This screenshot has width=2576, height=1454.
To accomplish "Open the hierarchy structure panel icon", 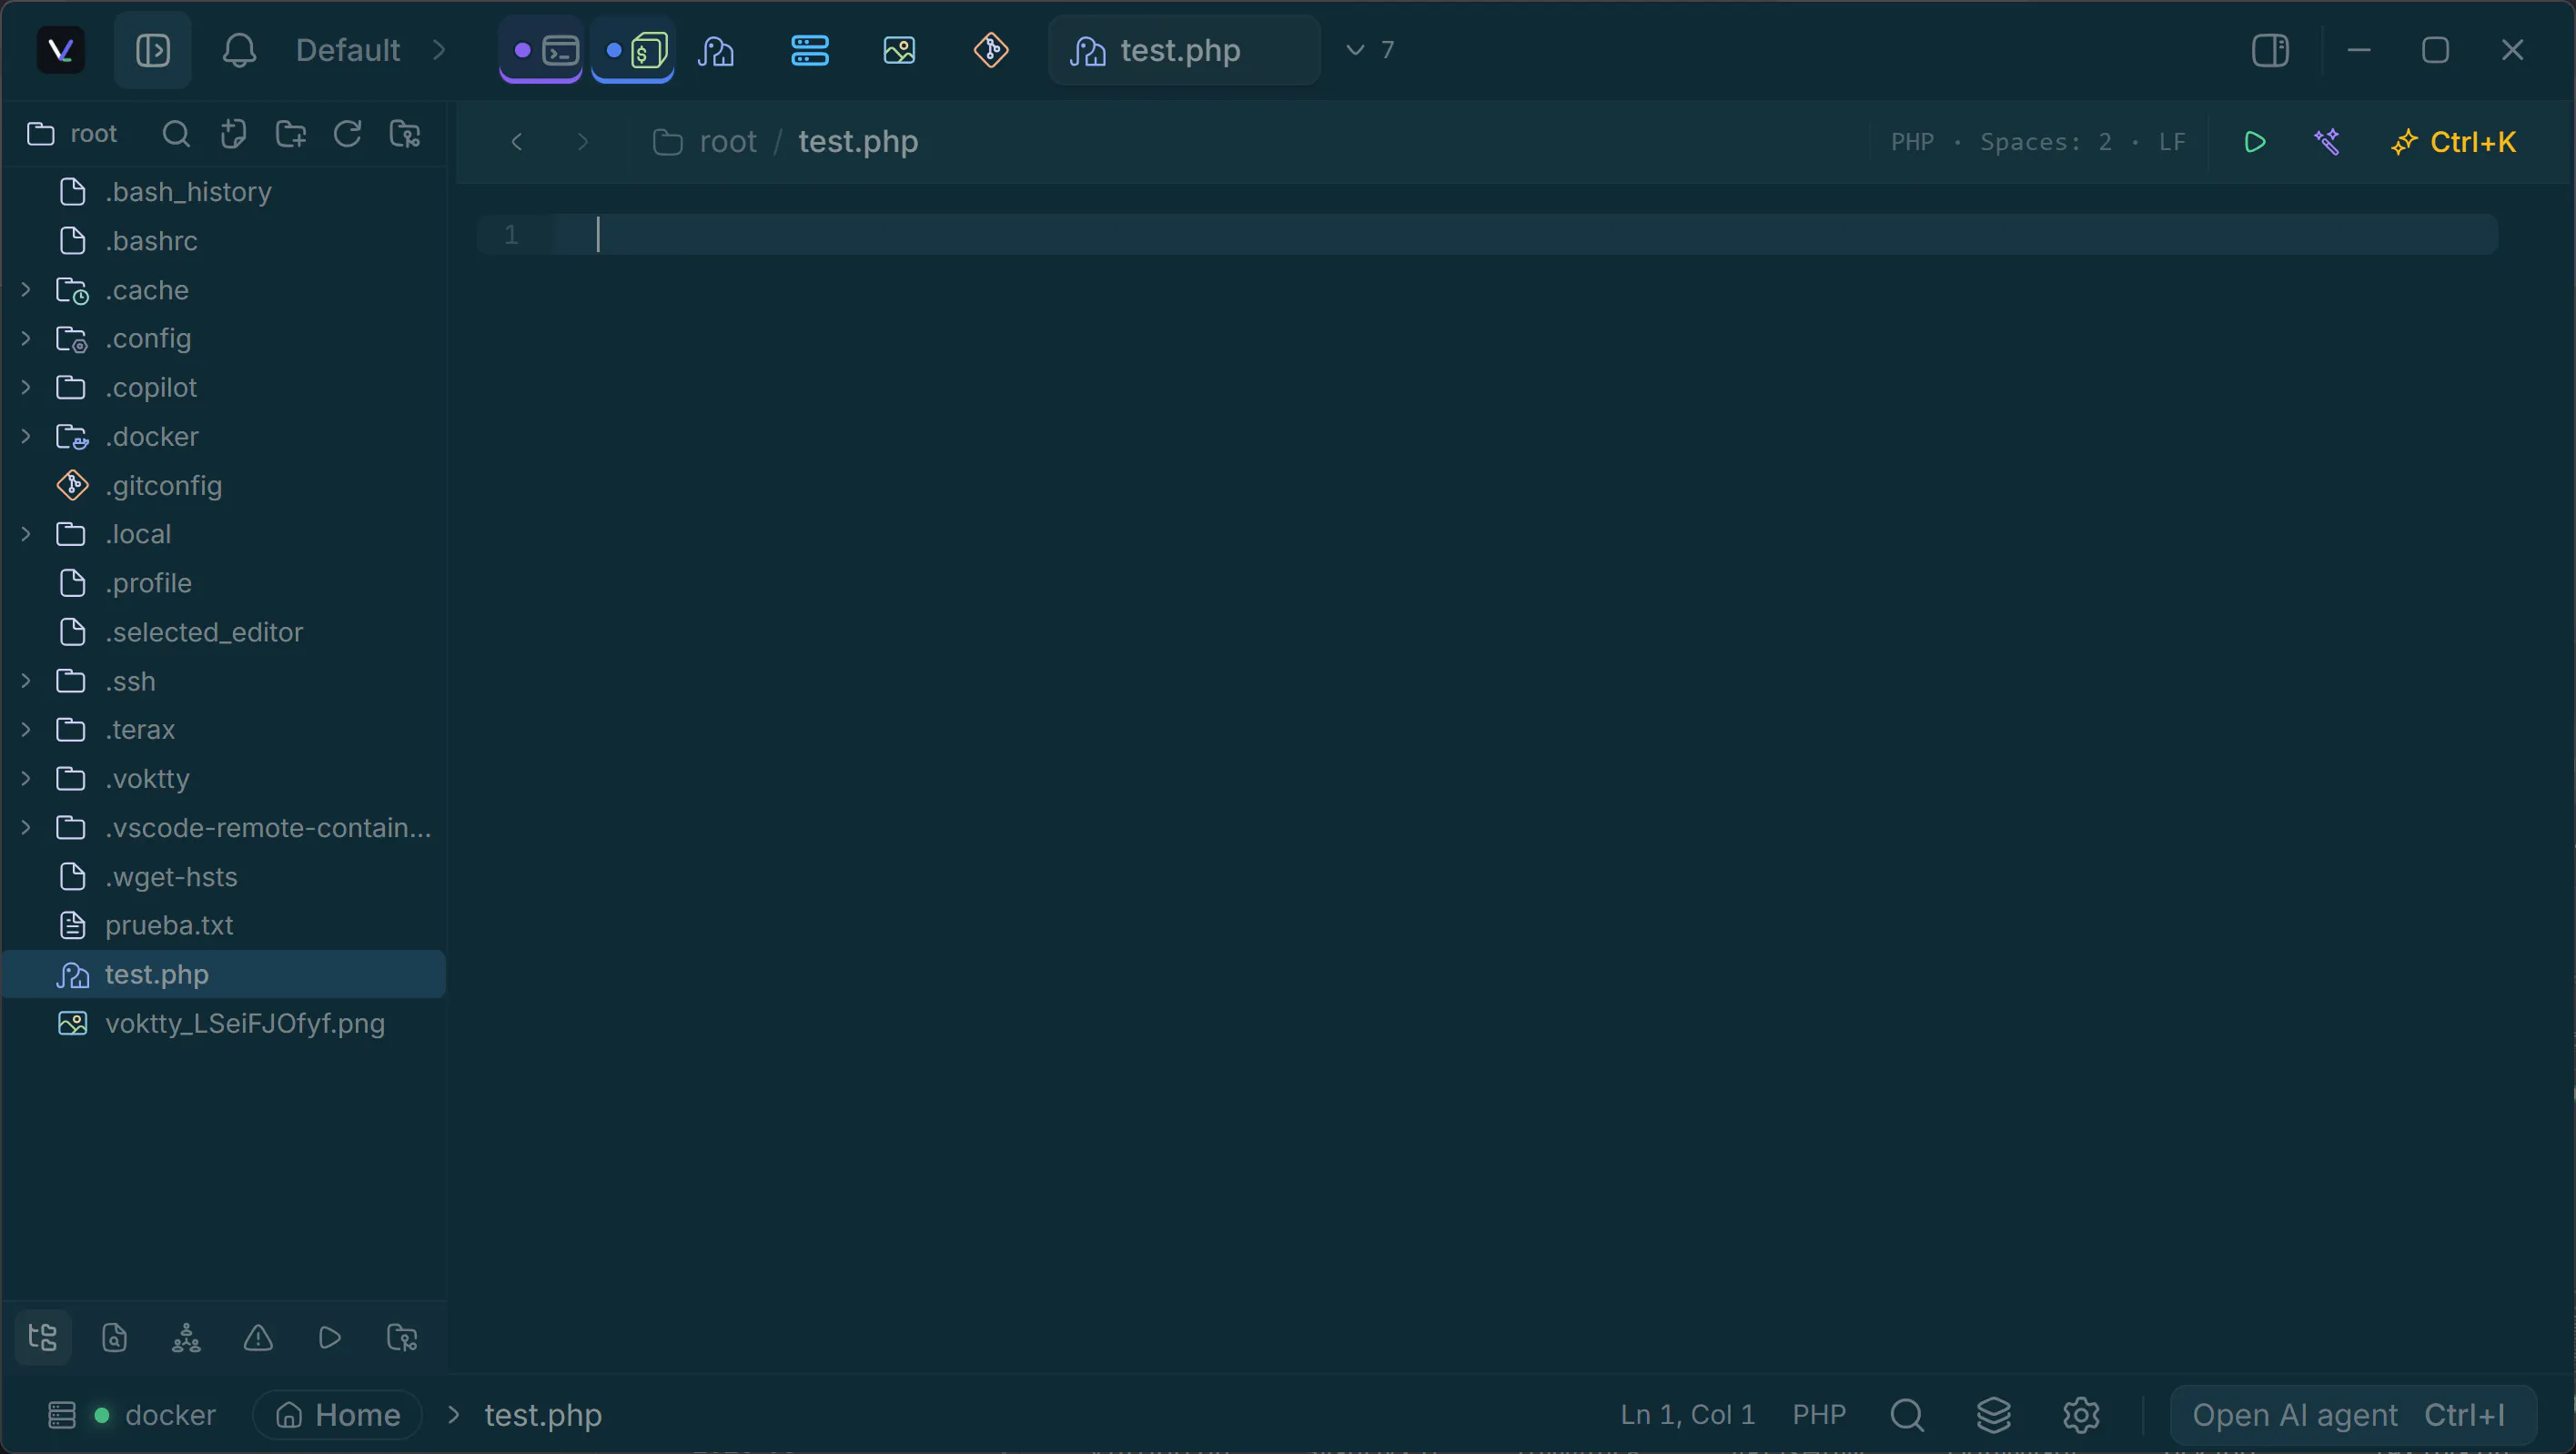I will point(186,1337).
